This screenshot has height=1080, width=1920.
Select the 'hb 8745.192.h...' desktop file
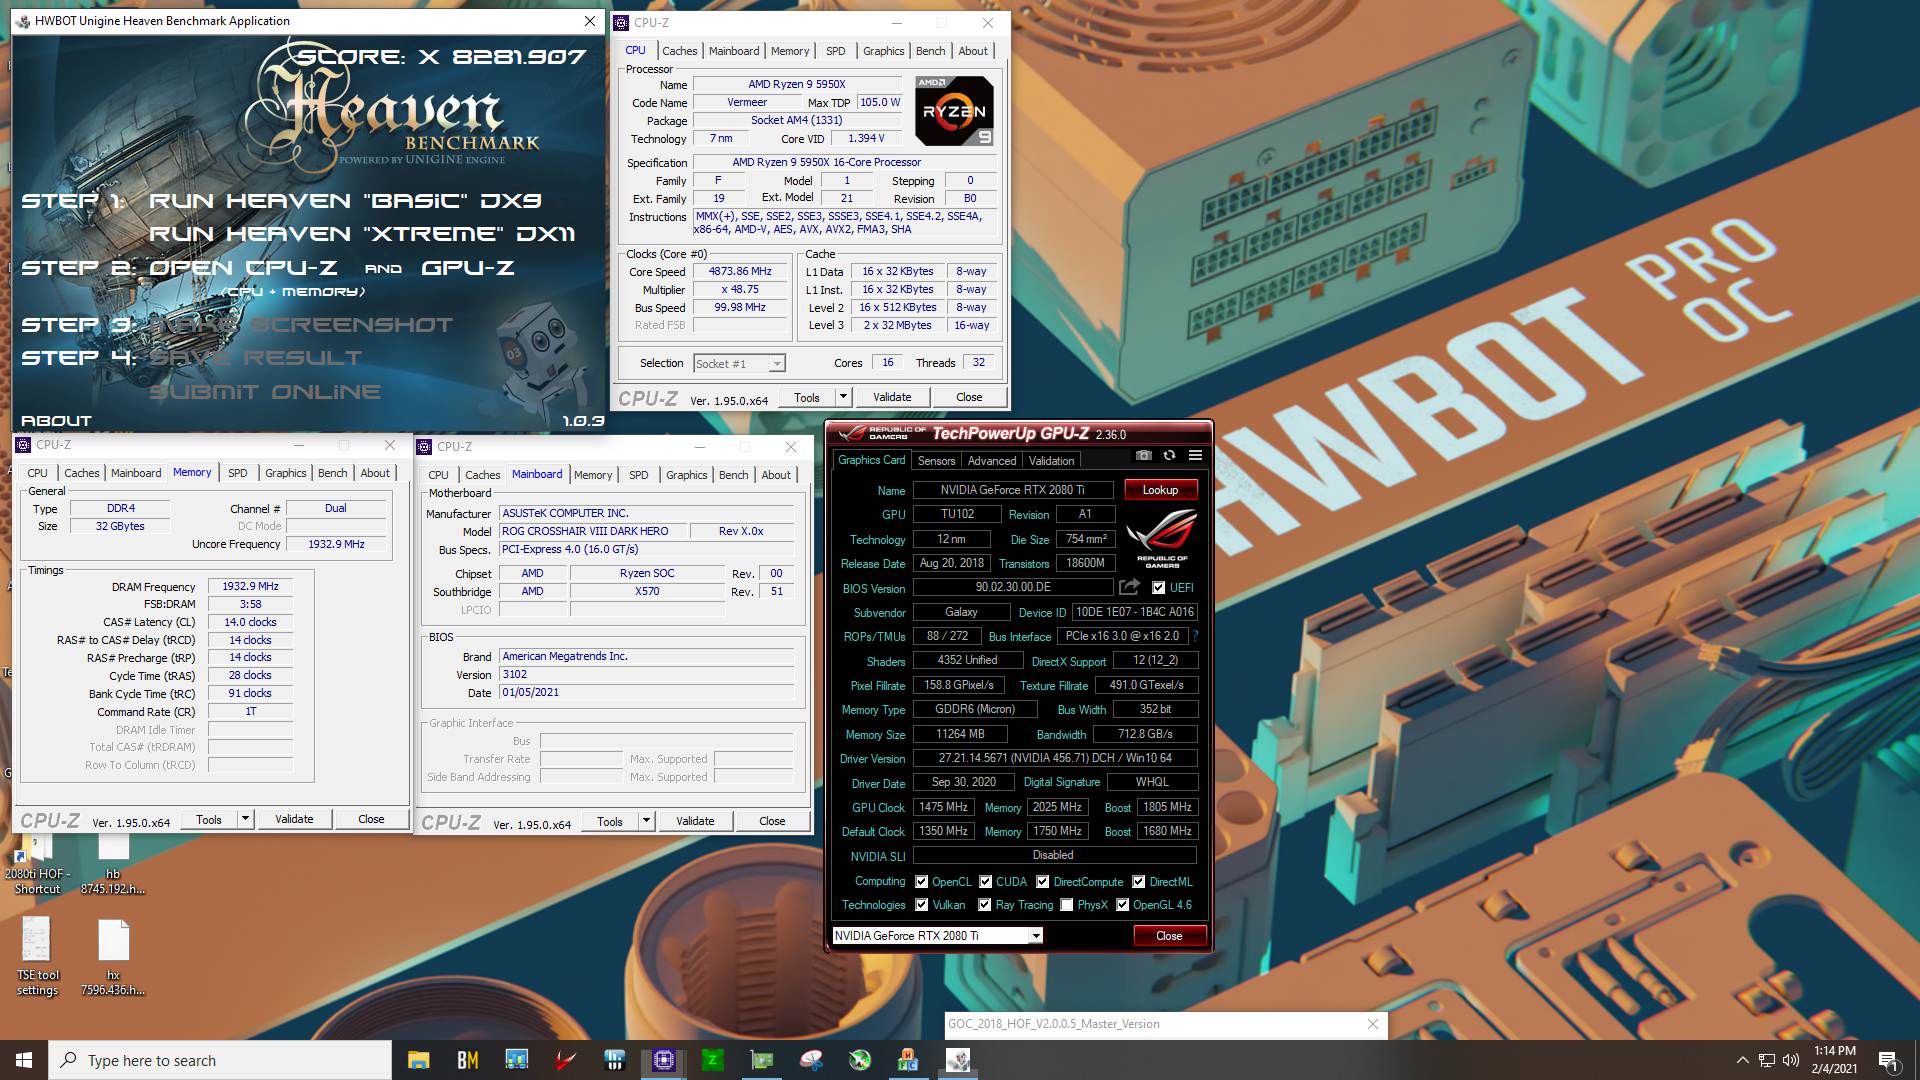pyautogui.click(x=113, y=865)
